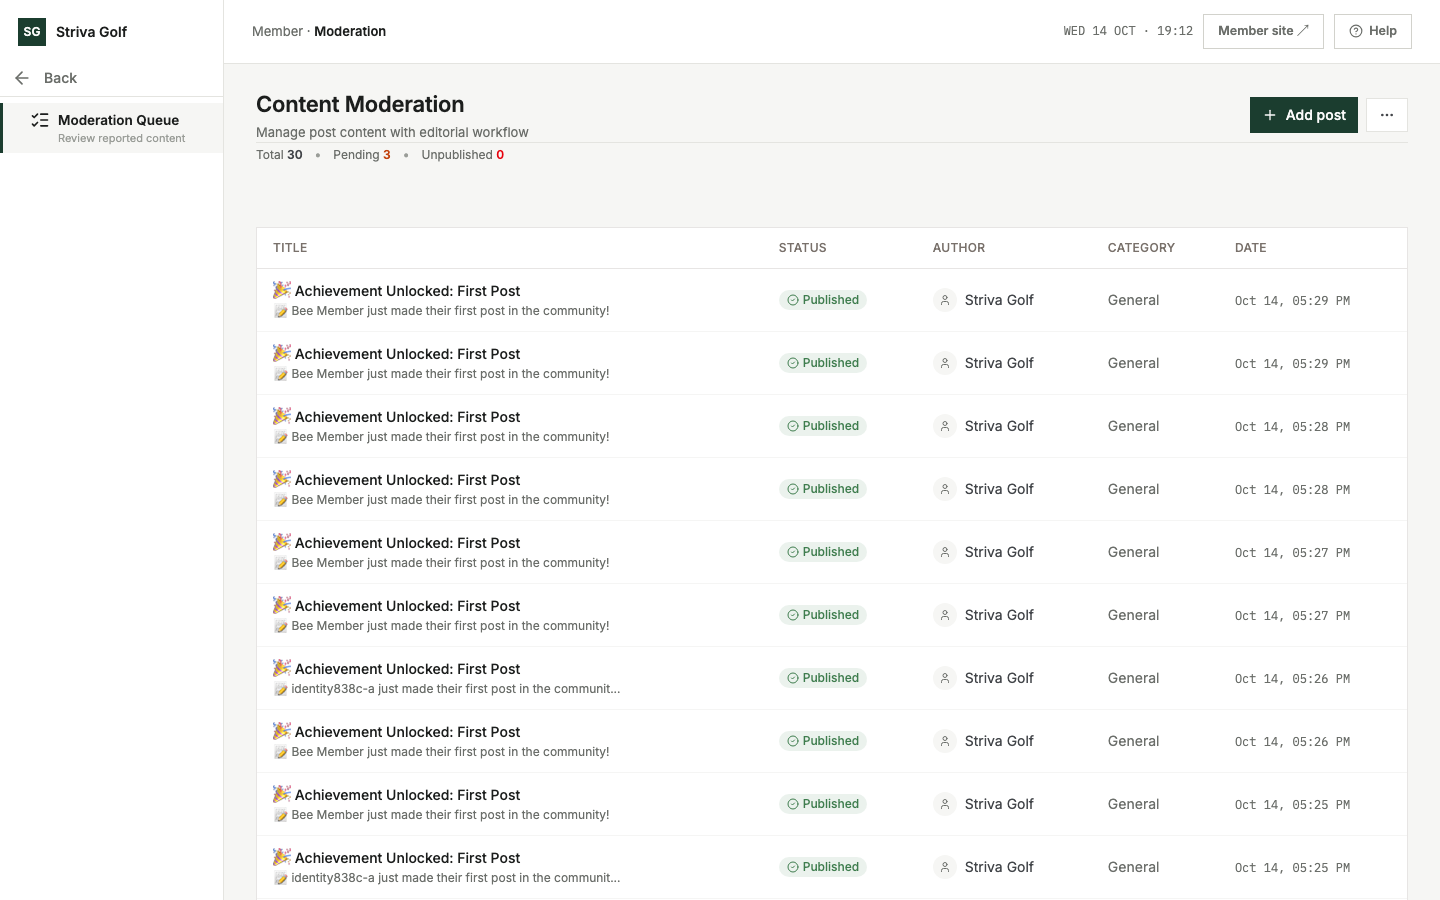Click the date of Bee Member 05:26 PM post
This screenshot has height=900, width=1440.
1292,742
